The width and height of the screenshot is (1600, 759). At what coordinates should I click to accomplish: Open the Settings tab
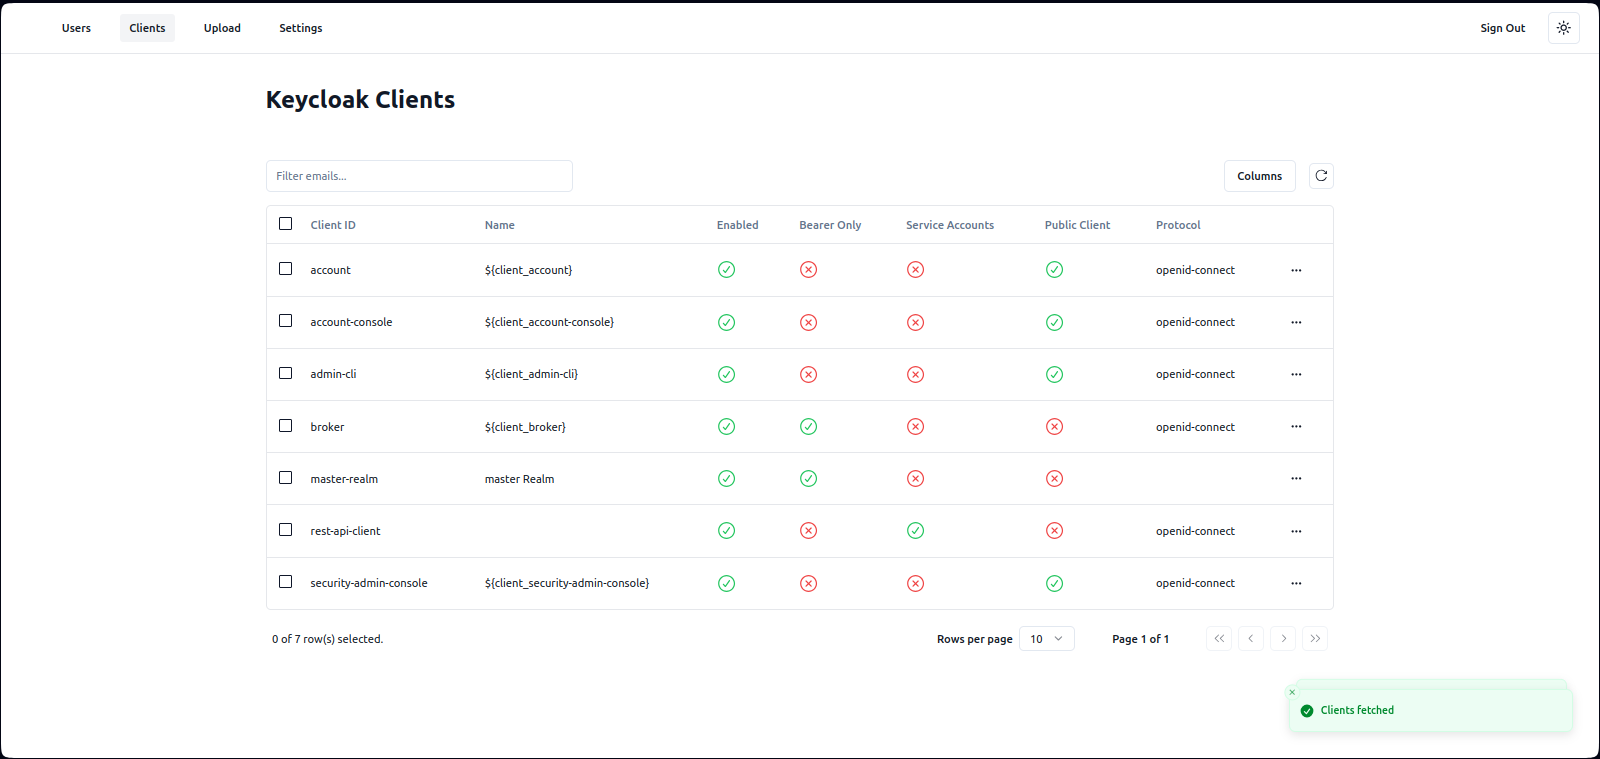(x=301, y=28)
